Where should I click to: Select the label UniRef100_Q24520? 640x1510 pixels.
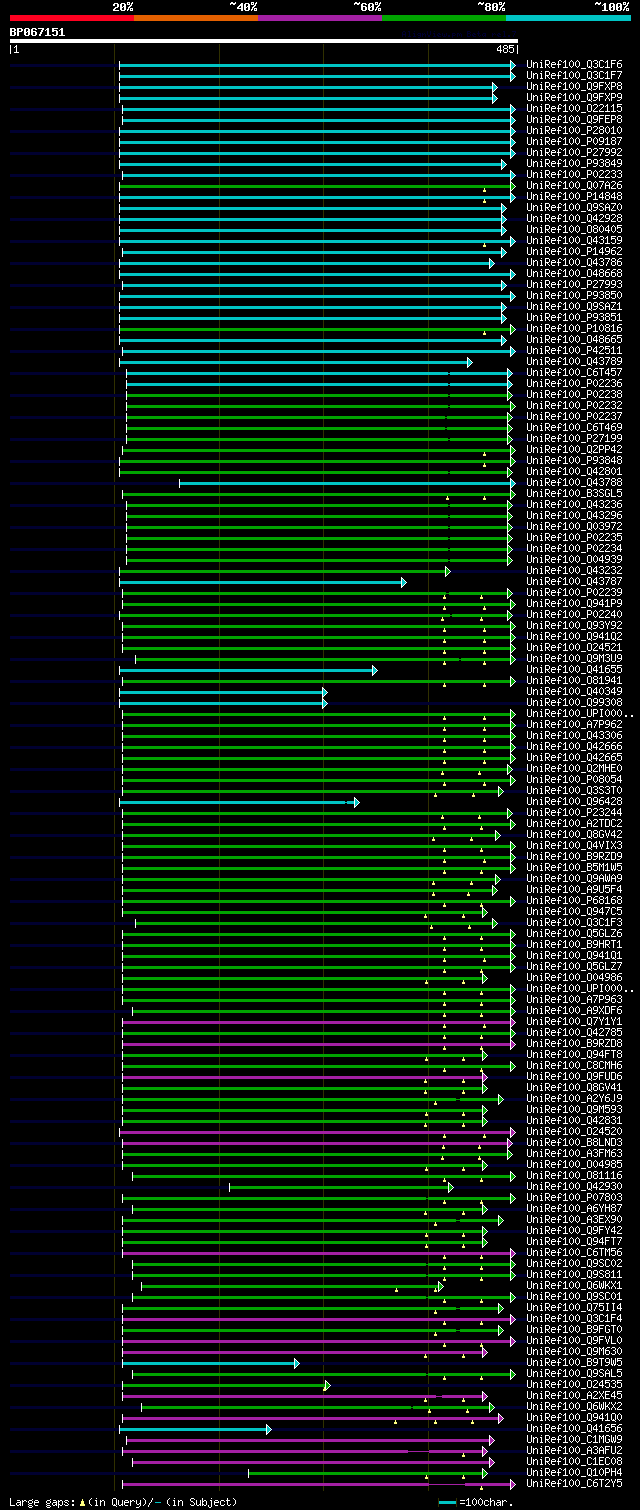click(x=575, y=1132)
